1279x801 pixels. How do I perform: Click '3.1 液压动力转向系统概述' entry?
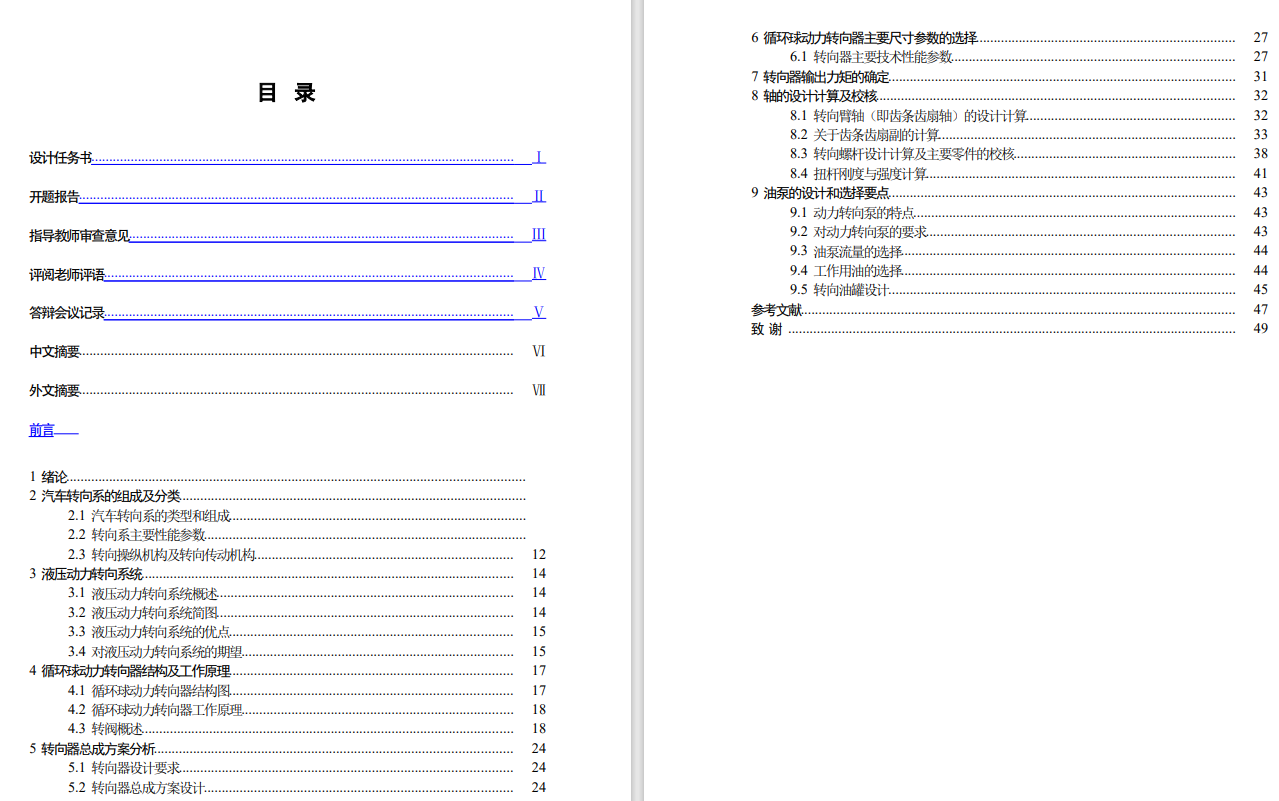pos(307,593)
